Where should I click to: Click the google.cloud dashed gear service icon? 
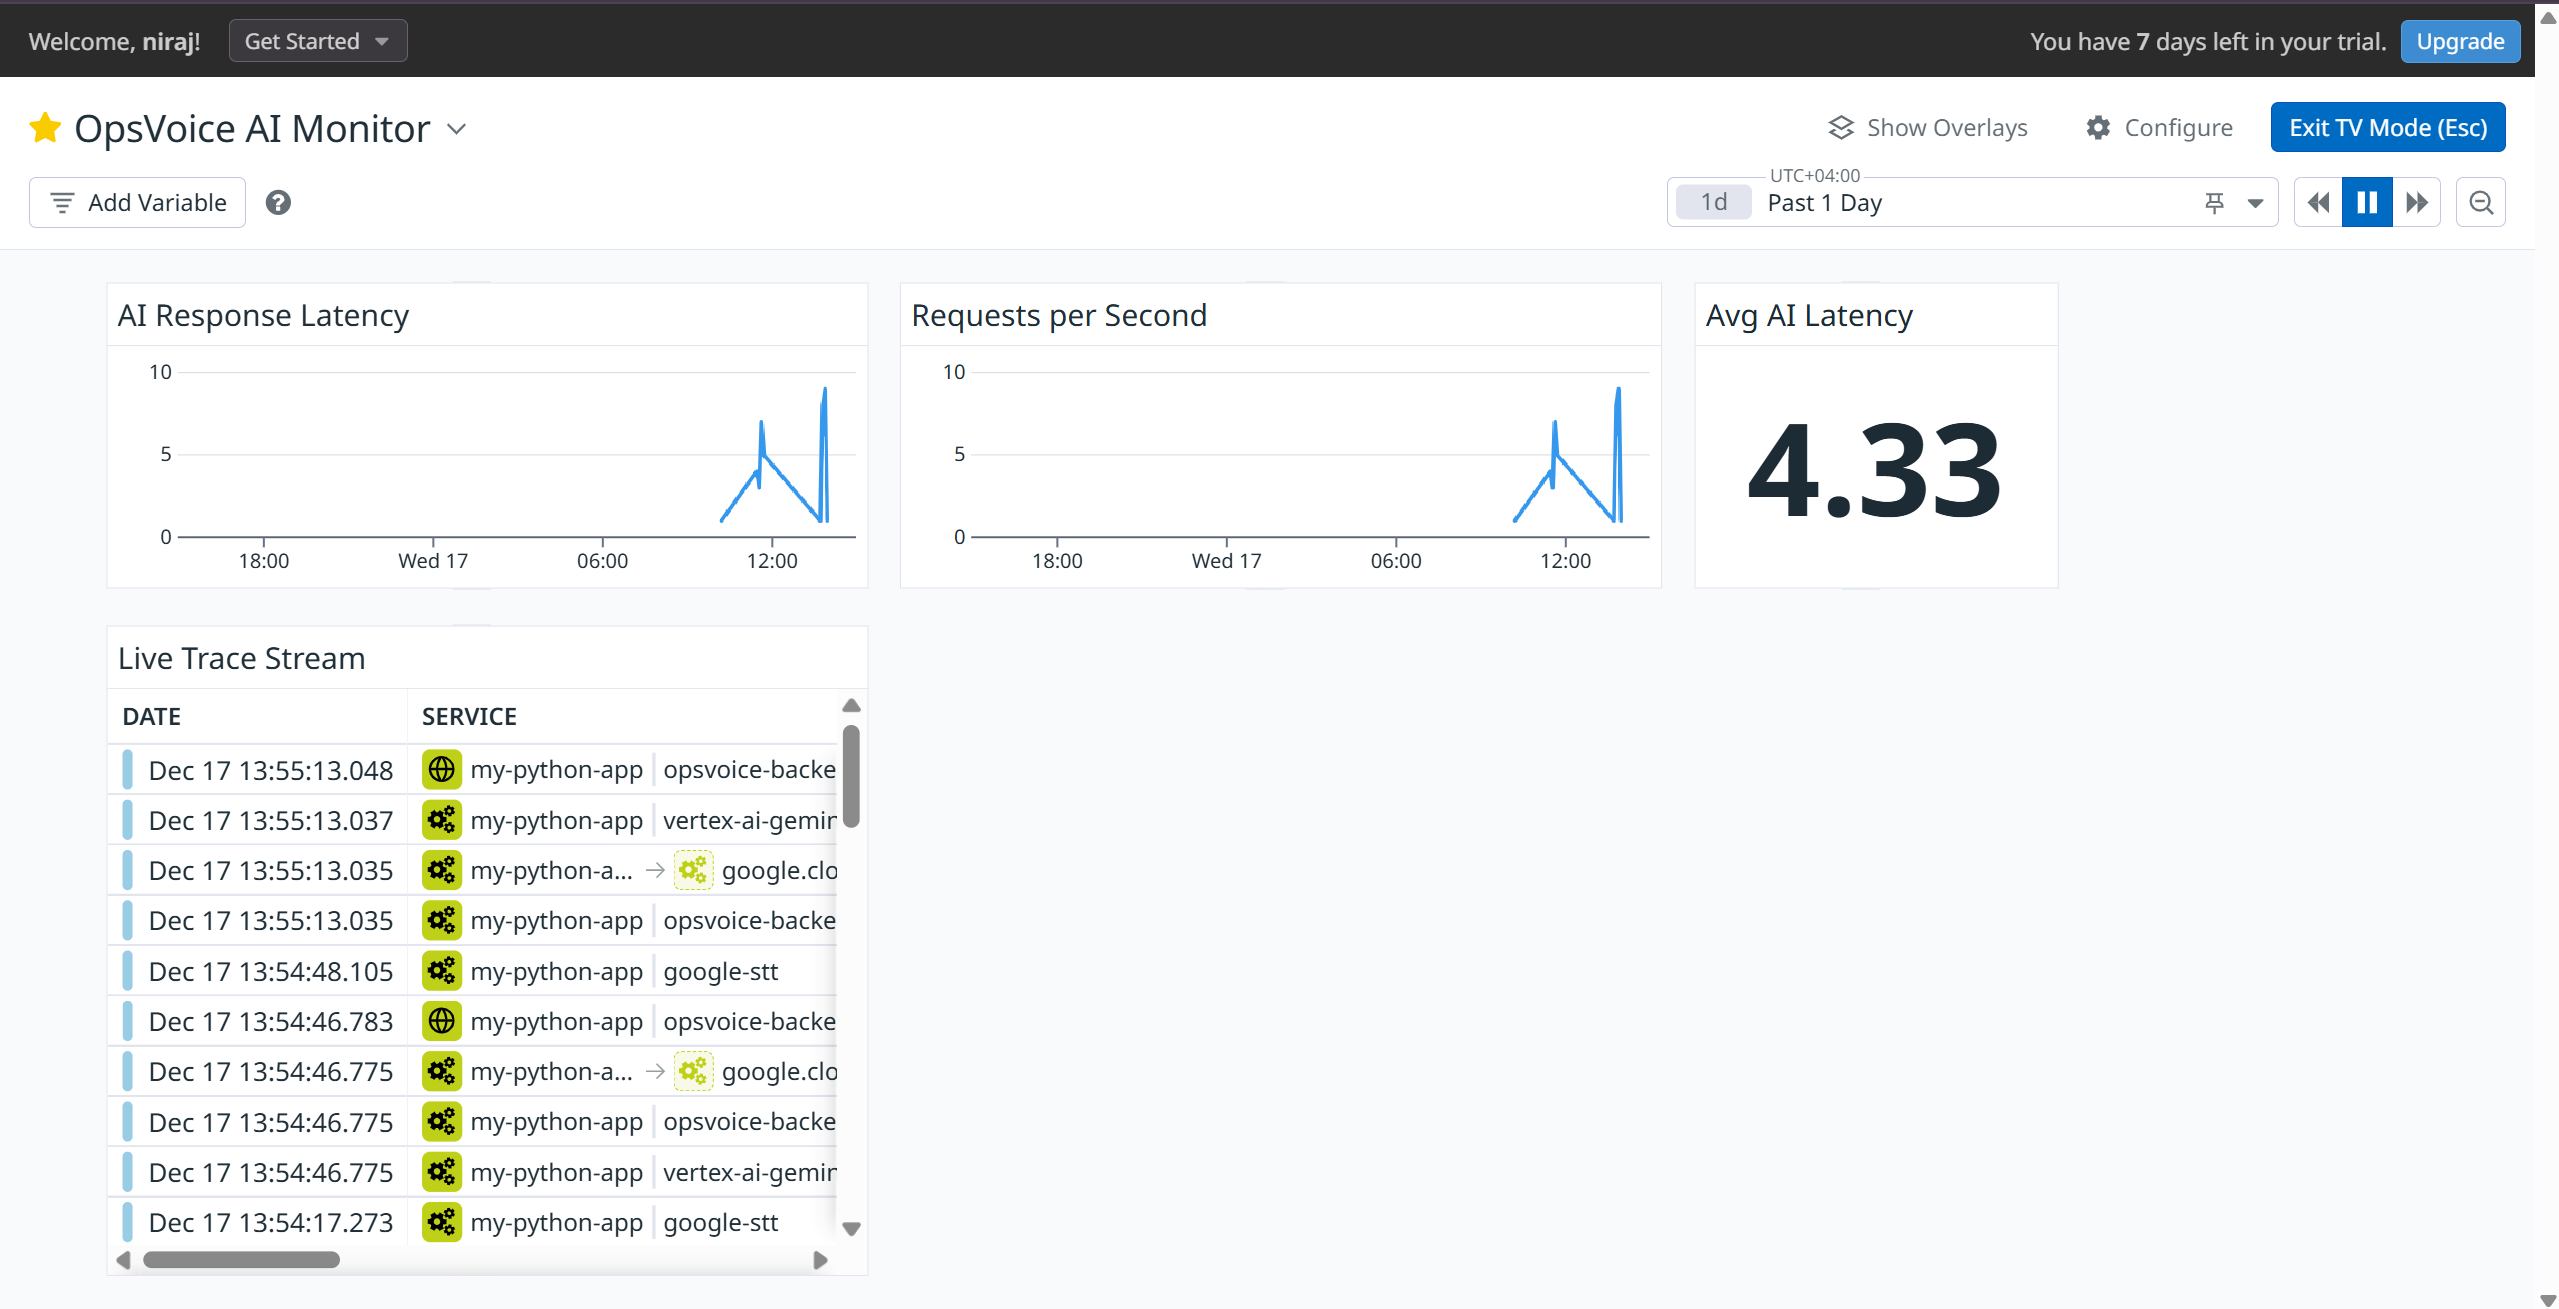point(693,871)
